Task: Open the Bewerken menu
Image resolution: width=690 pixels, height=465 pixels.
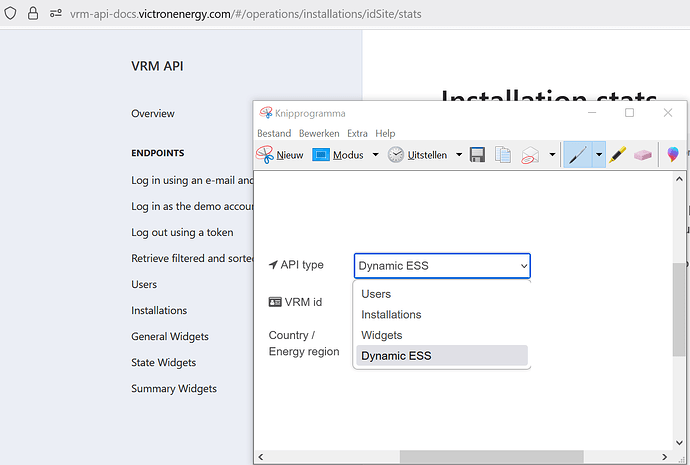Action: click(319, 133)
